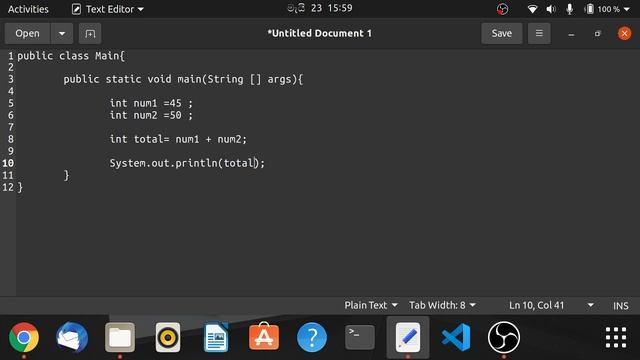Screen dimensions: 640x360
Task: Click the battery indicator icon
Action: click(589, 9)
